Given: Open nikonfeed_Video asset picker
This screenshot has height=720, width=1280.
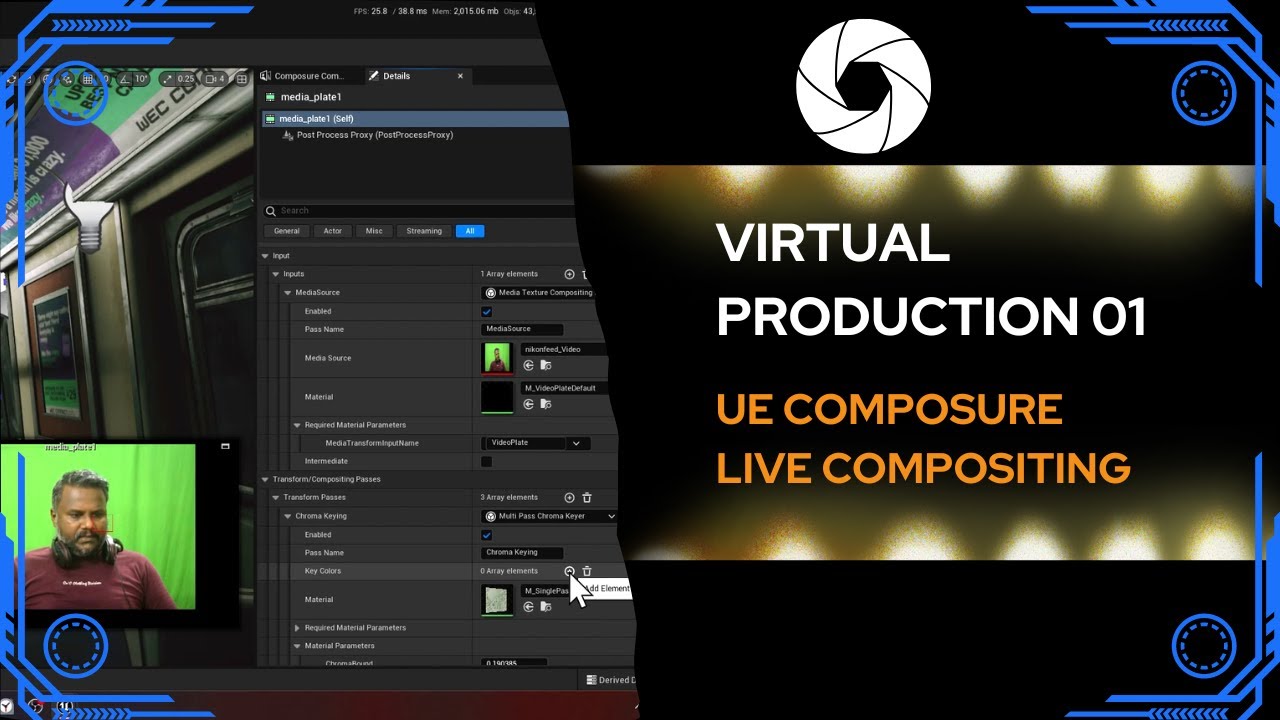Looking at the screenshot, I should (565, 349).
